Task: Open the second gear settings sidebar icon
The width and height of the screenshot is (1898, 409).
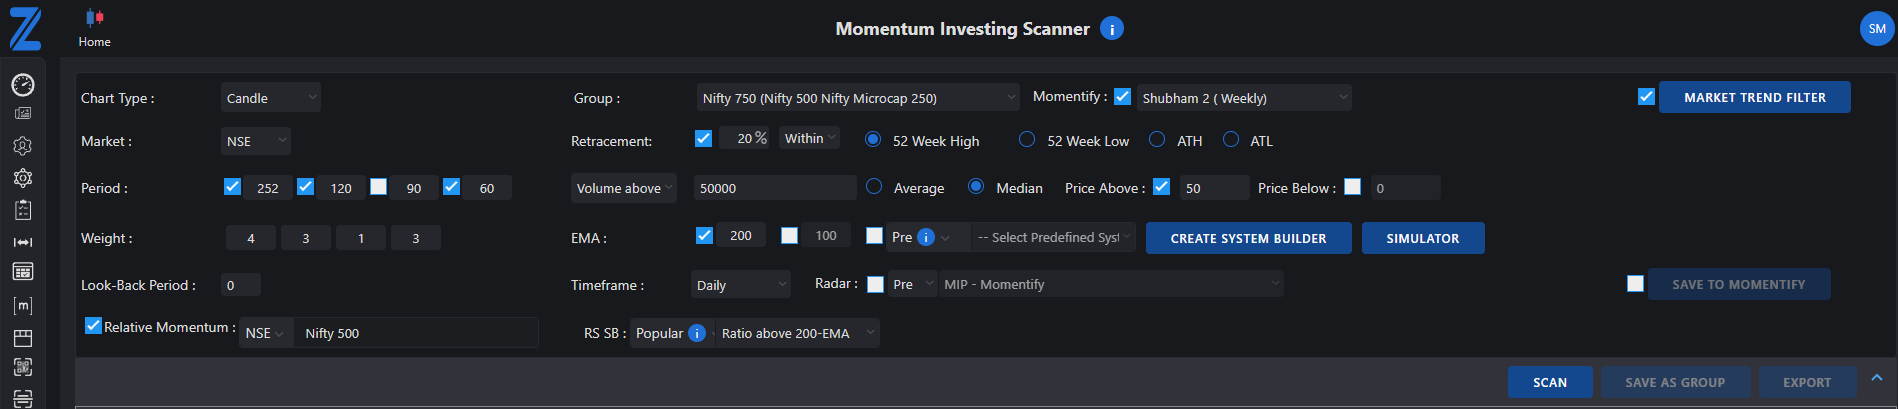Action: tap(23, 178)
